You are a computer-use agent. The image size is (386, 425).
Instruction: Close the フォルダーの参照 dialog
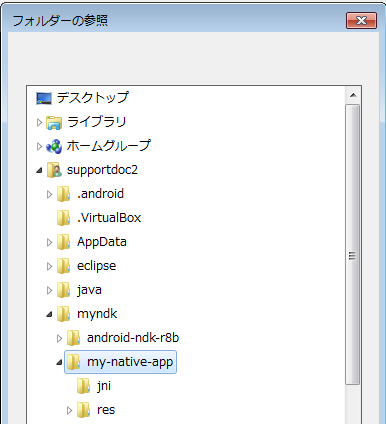[x=361, y=21]
